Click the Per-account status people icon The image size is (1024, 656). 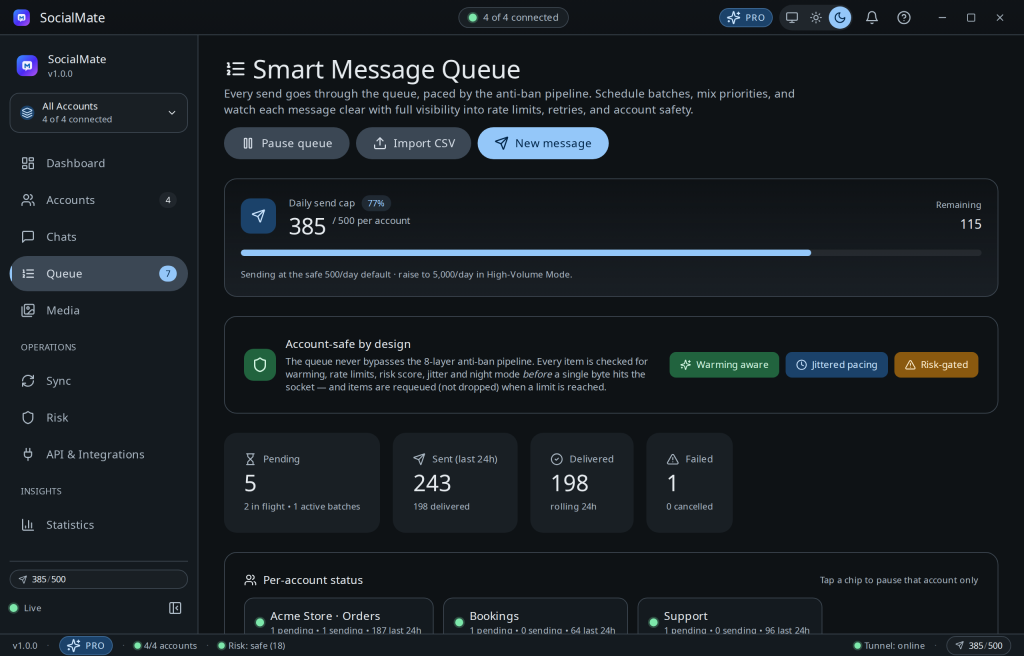point(250,580)
